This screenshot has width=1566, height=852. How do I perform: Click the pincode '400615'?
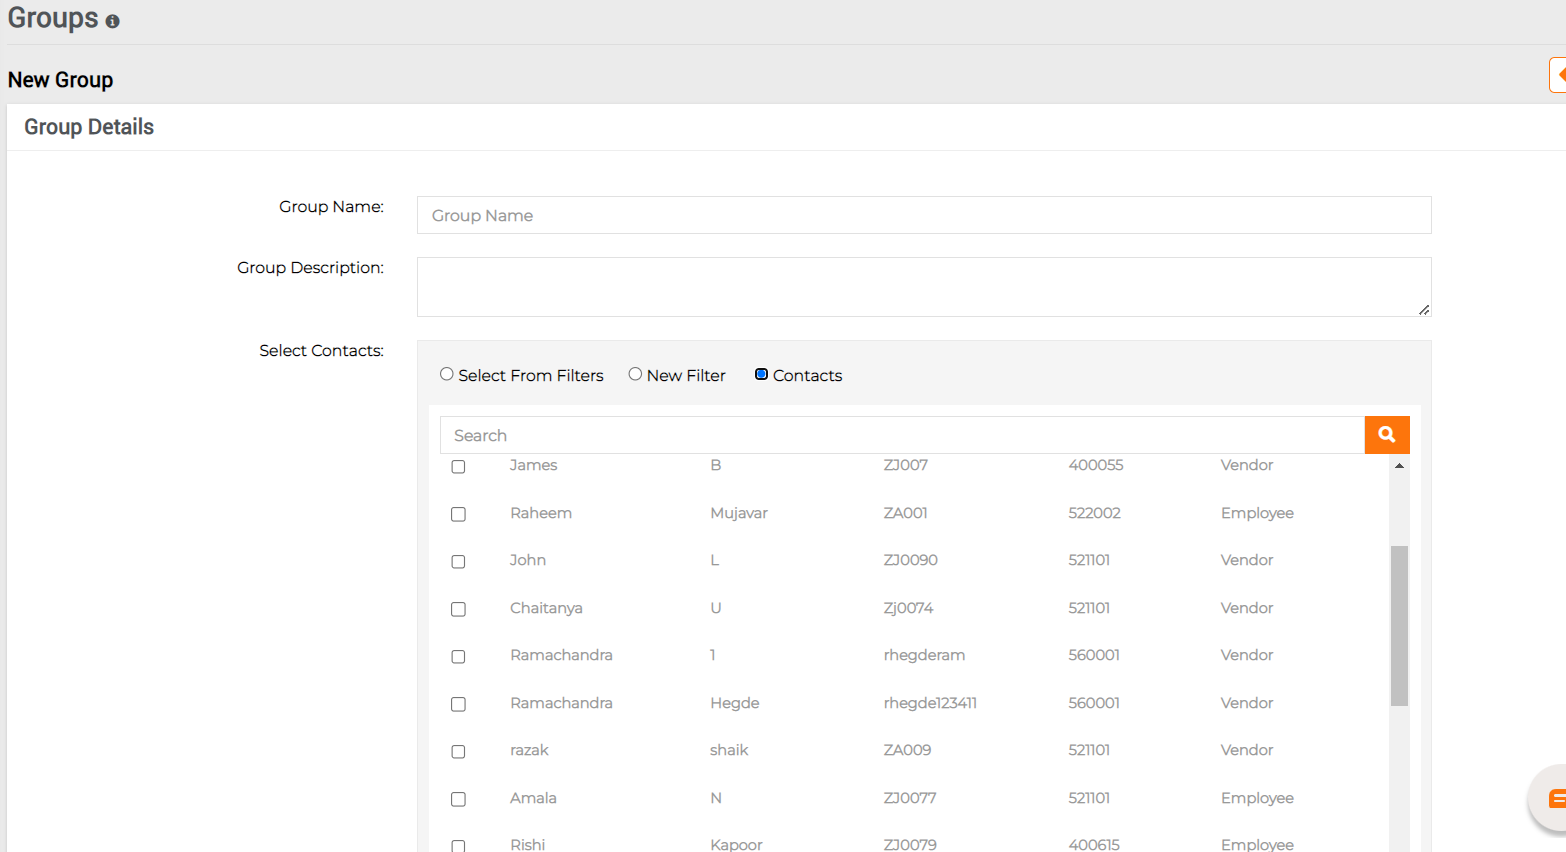point(1094,845)
